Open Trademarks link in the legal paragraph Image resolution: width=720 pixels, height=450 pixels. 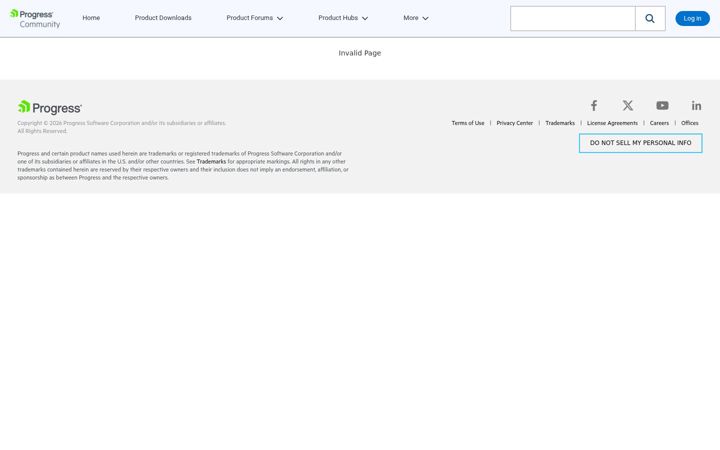(211, 162)
